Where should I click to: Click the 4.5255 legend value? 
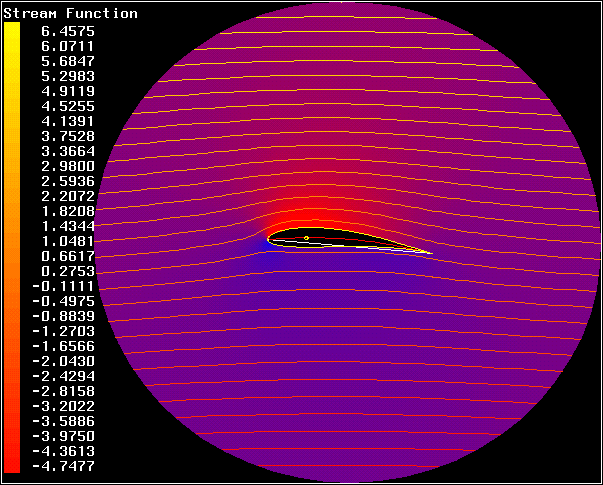(x=68, y=106)
